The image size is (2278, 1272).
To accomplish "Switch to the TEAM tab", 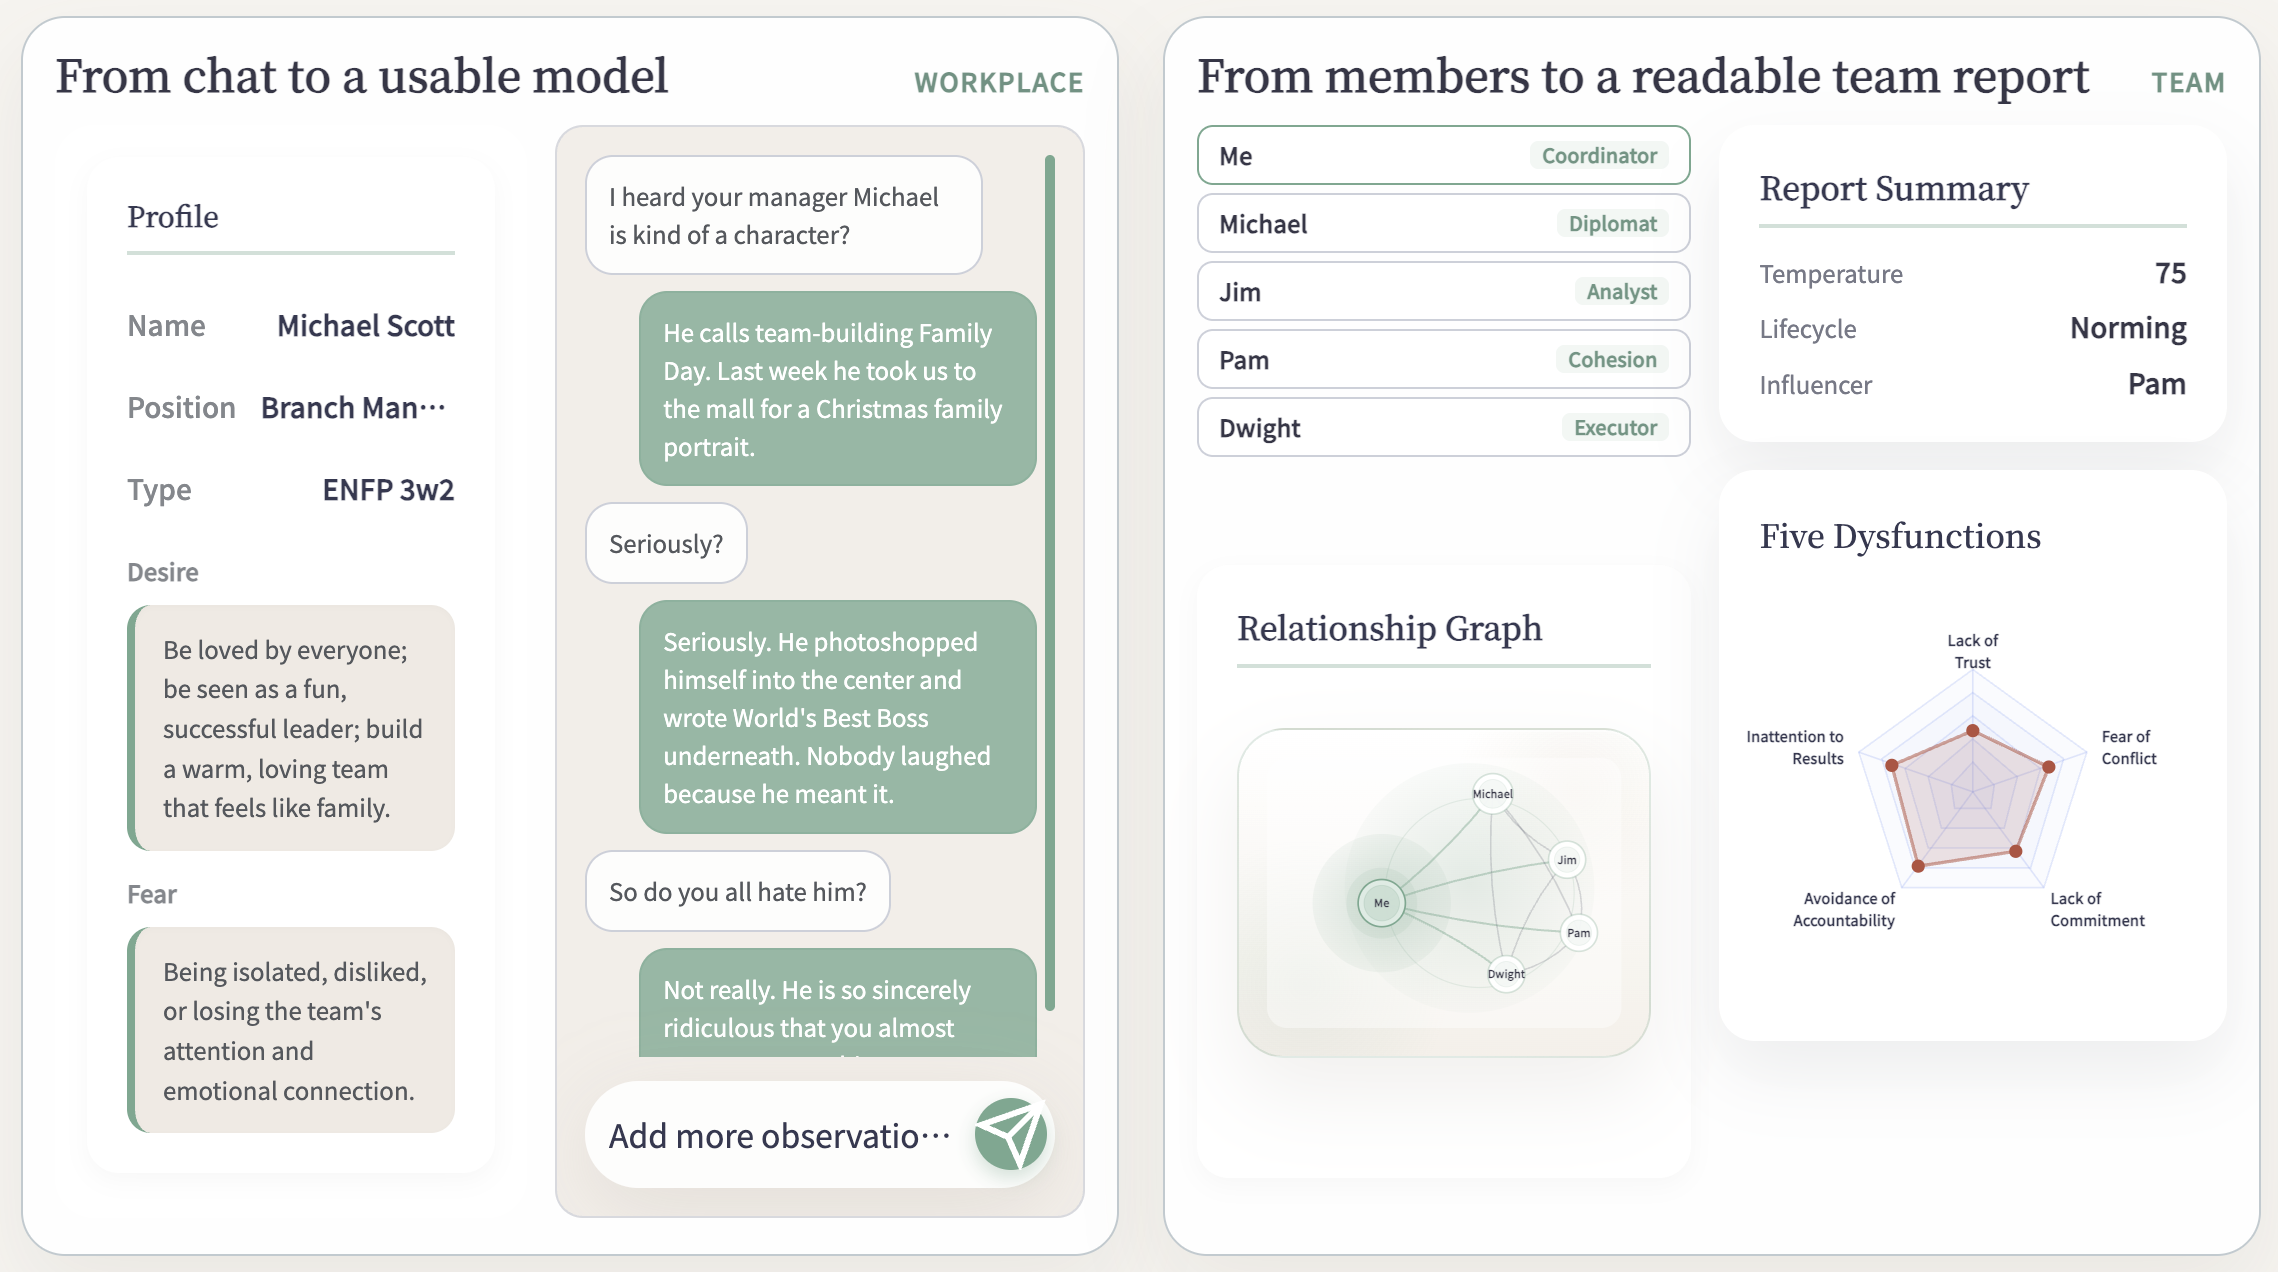I will [2188, 83].
